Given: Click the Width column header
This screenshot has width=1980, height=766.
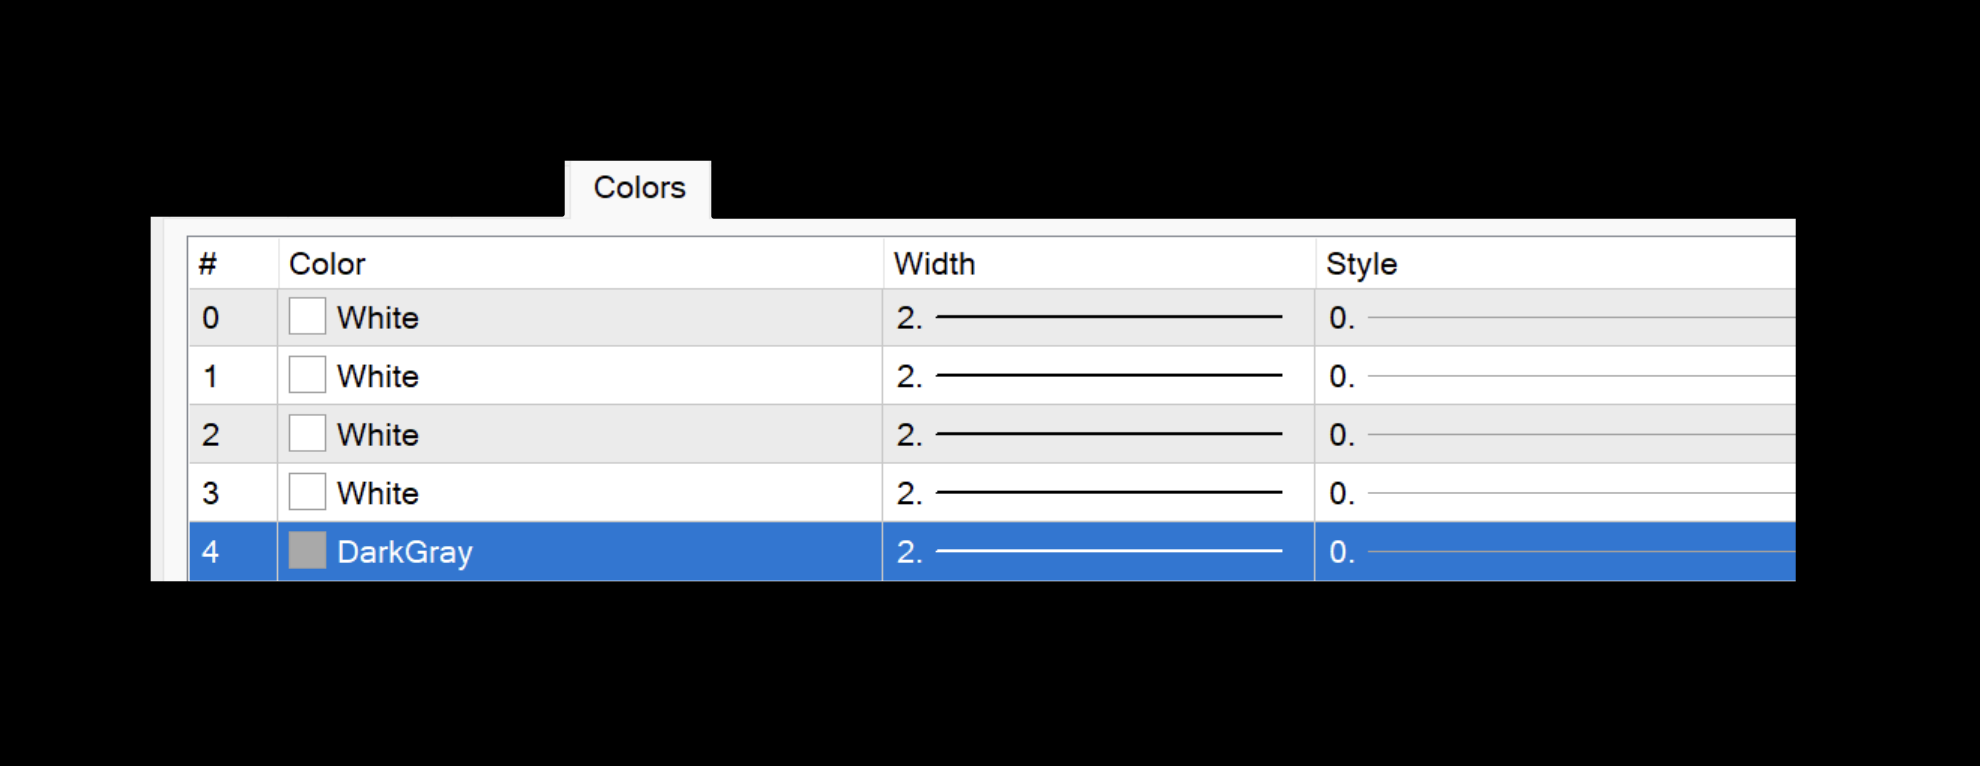Looking at the screenshot, I should [x=1097, y=264].
